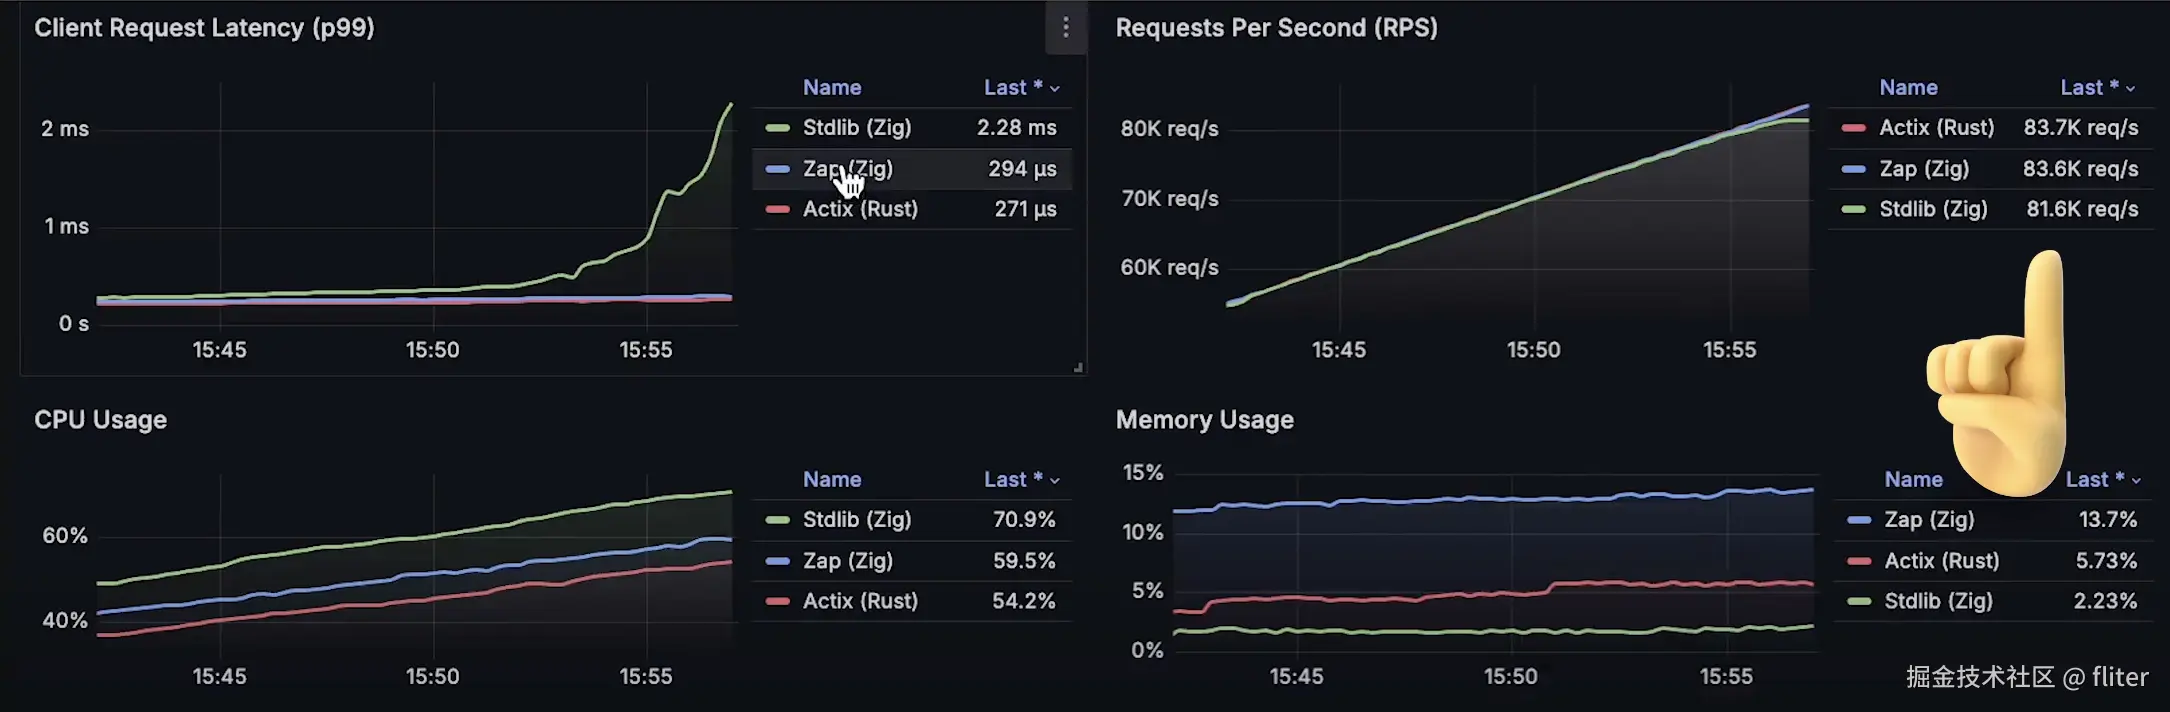Click the CPU Usage panel title
The height and width of the screenshot is (712, 2170).
click(x=100, y=420)
